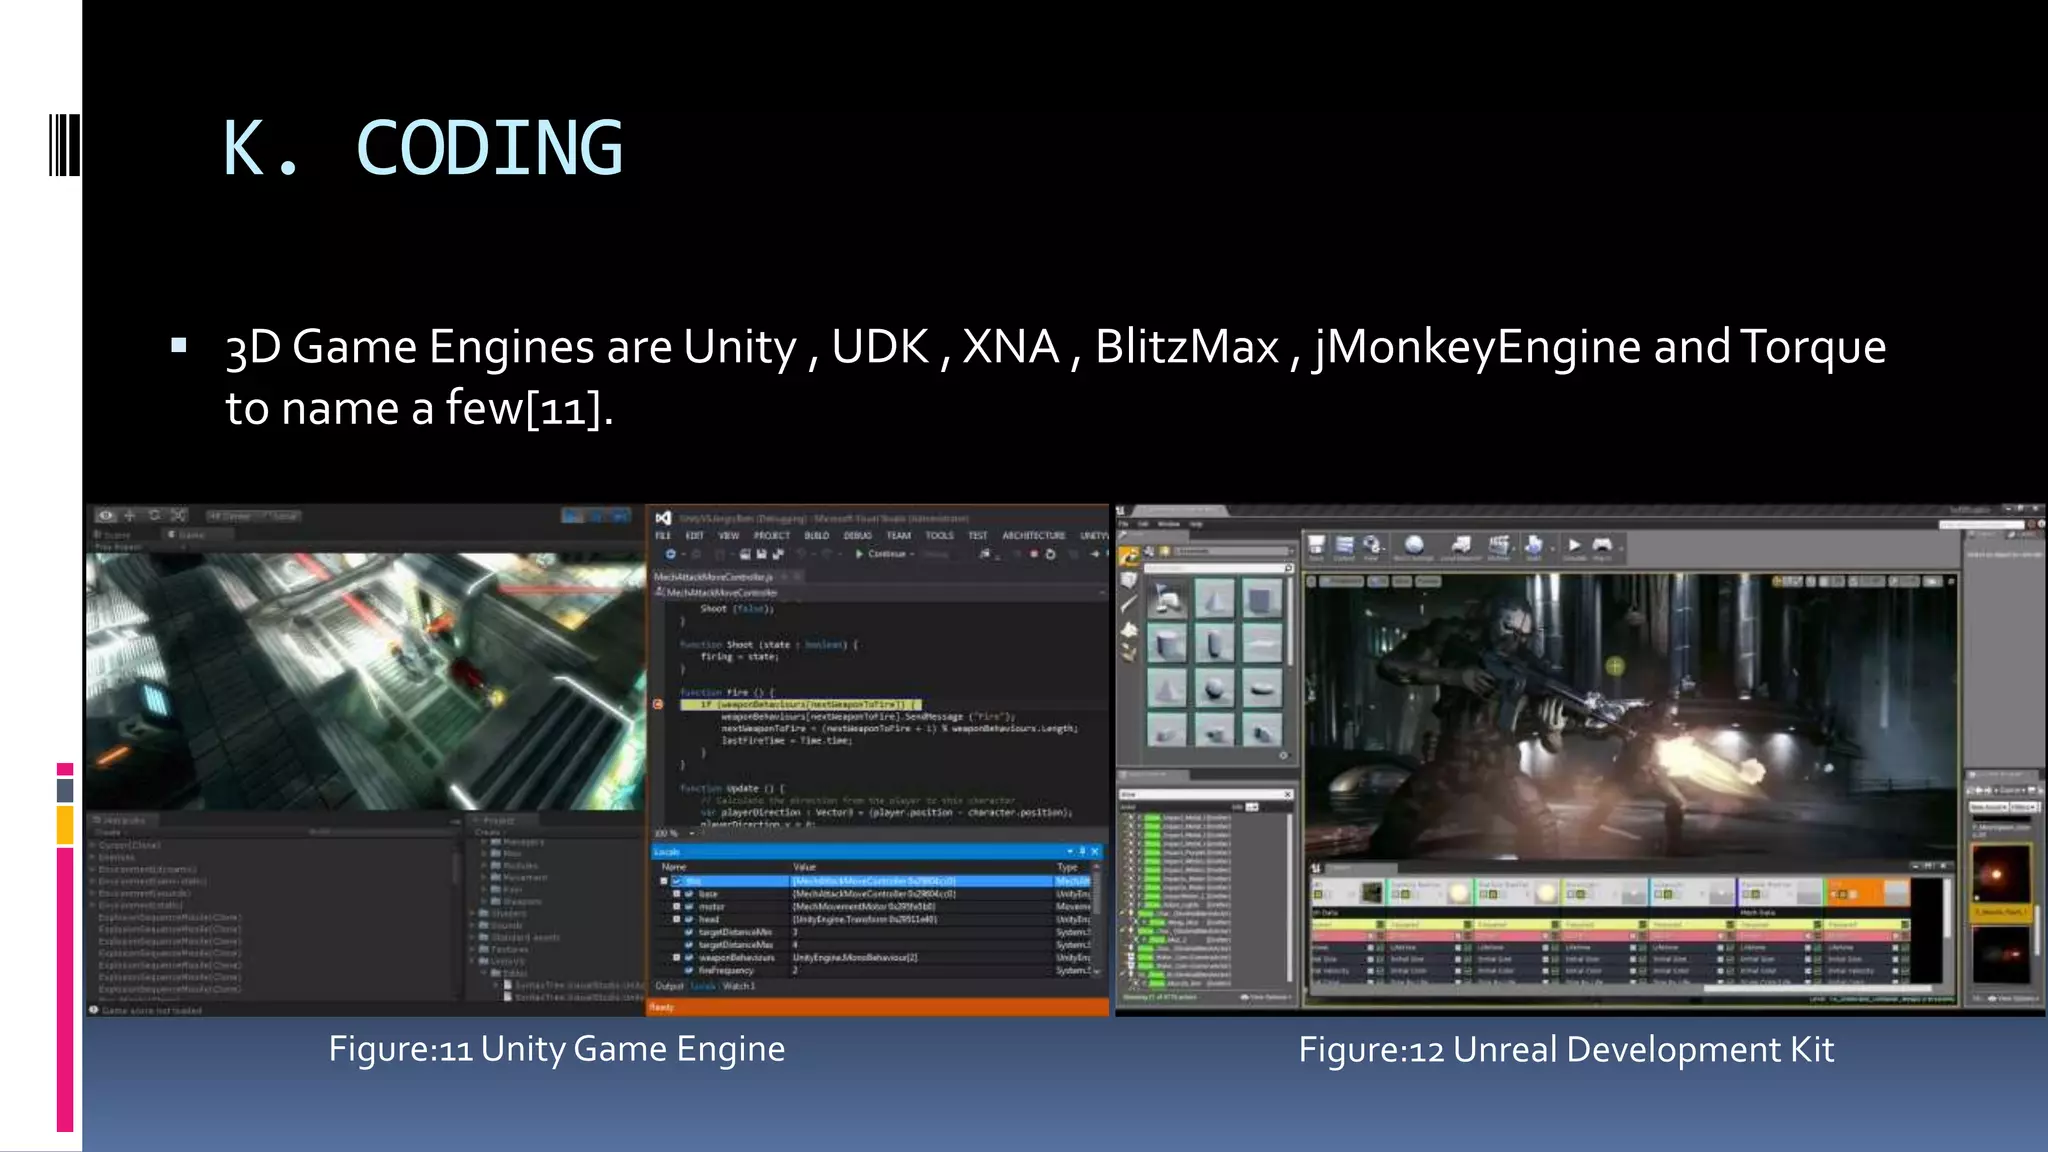Select the orange highlighted emitter module

1868,892
